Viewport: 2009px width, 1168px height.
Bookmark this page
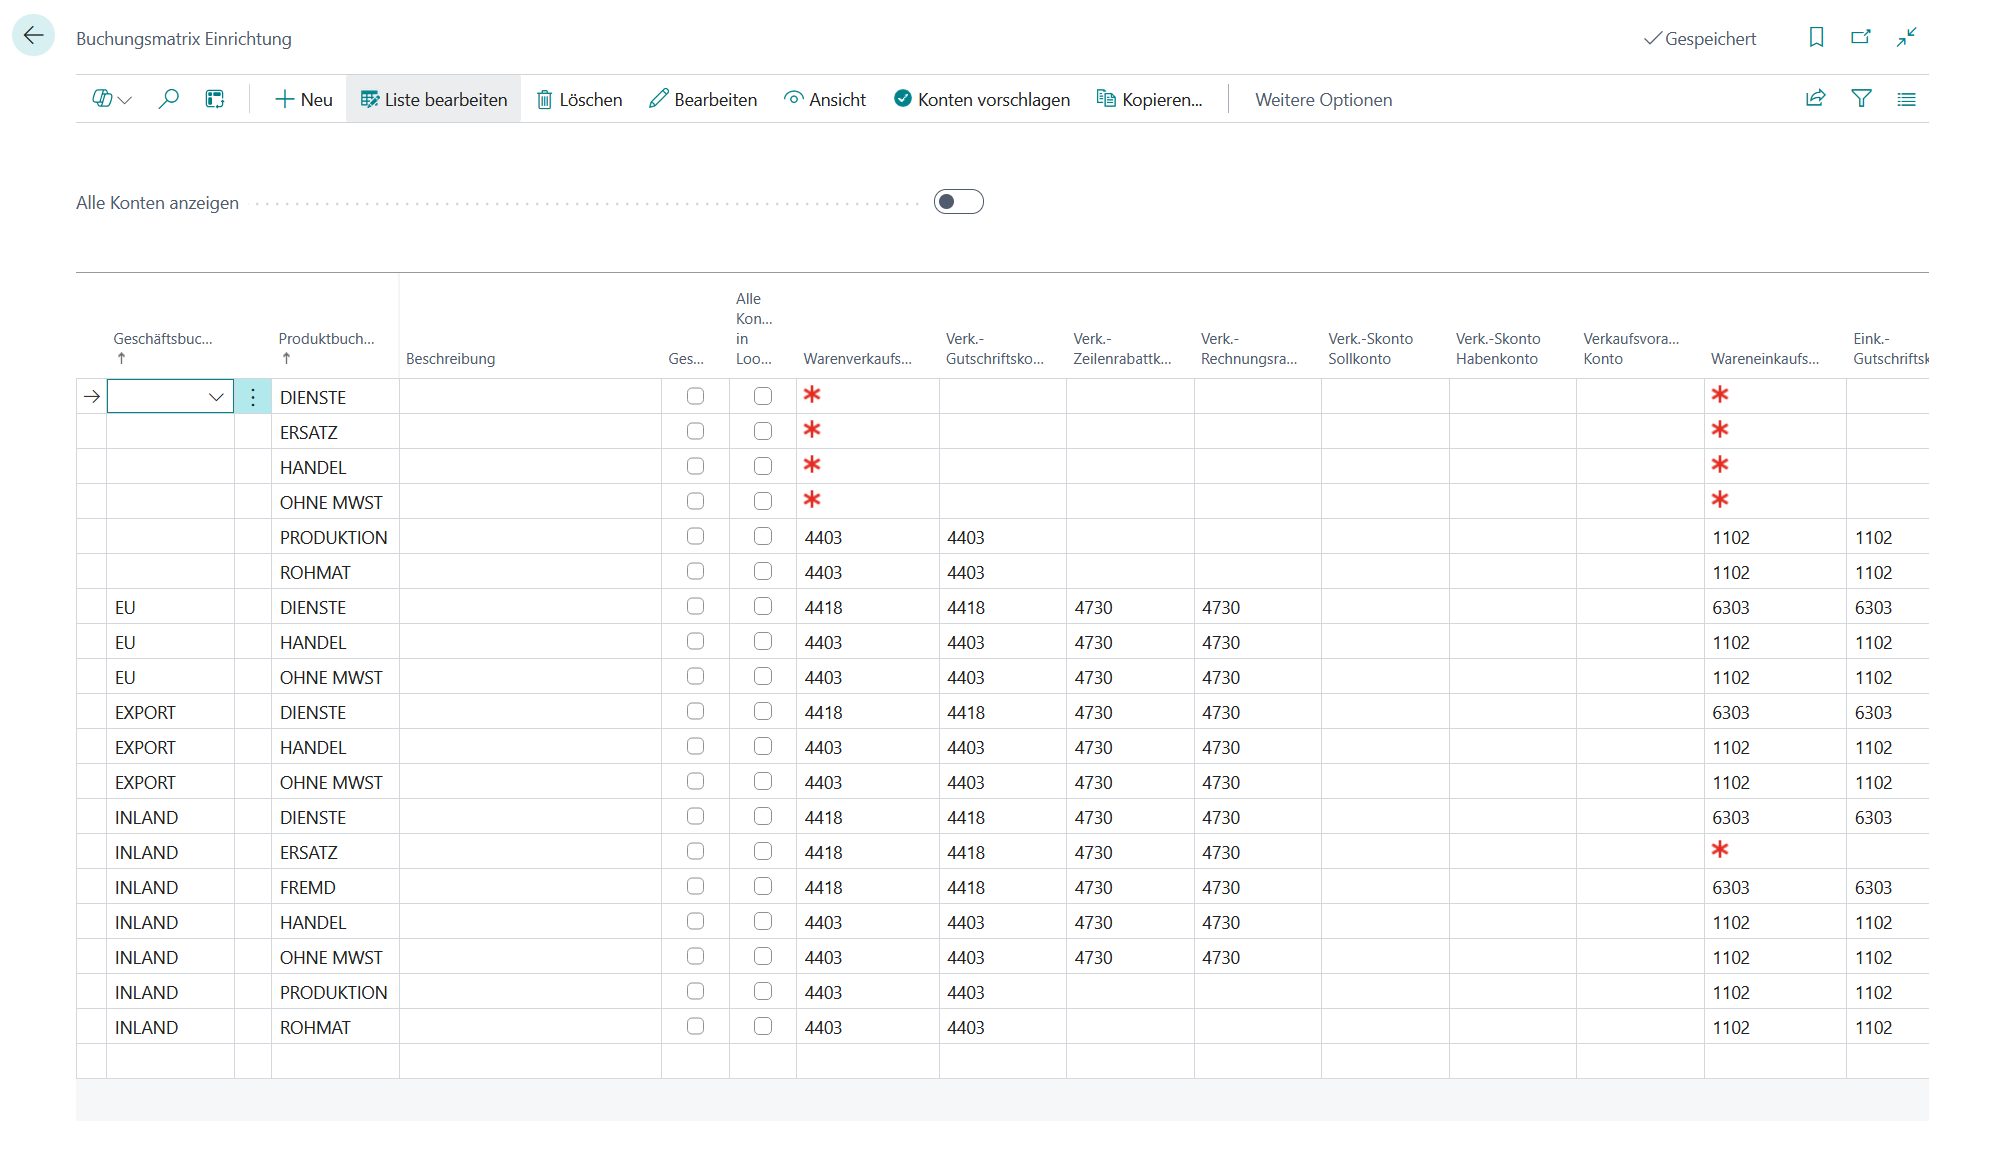point(1816,37)
